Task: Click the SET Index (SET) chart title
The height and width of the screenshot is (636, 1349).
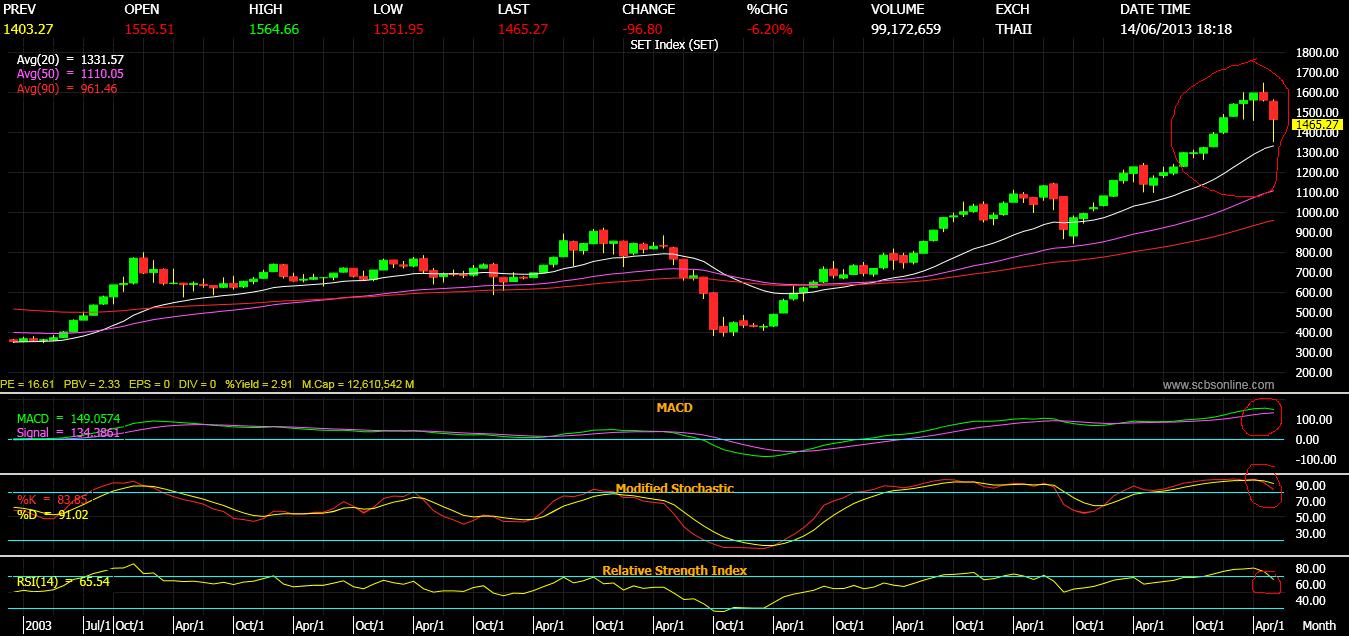Action: click(674, 45)
